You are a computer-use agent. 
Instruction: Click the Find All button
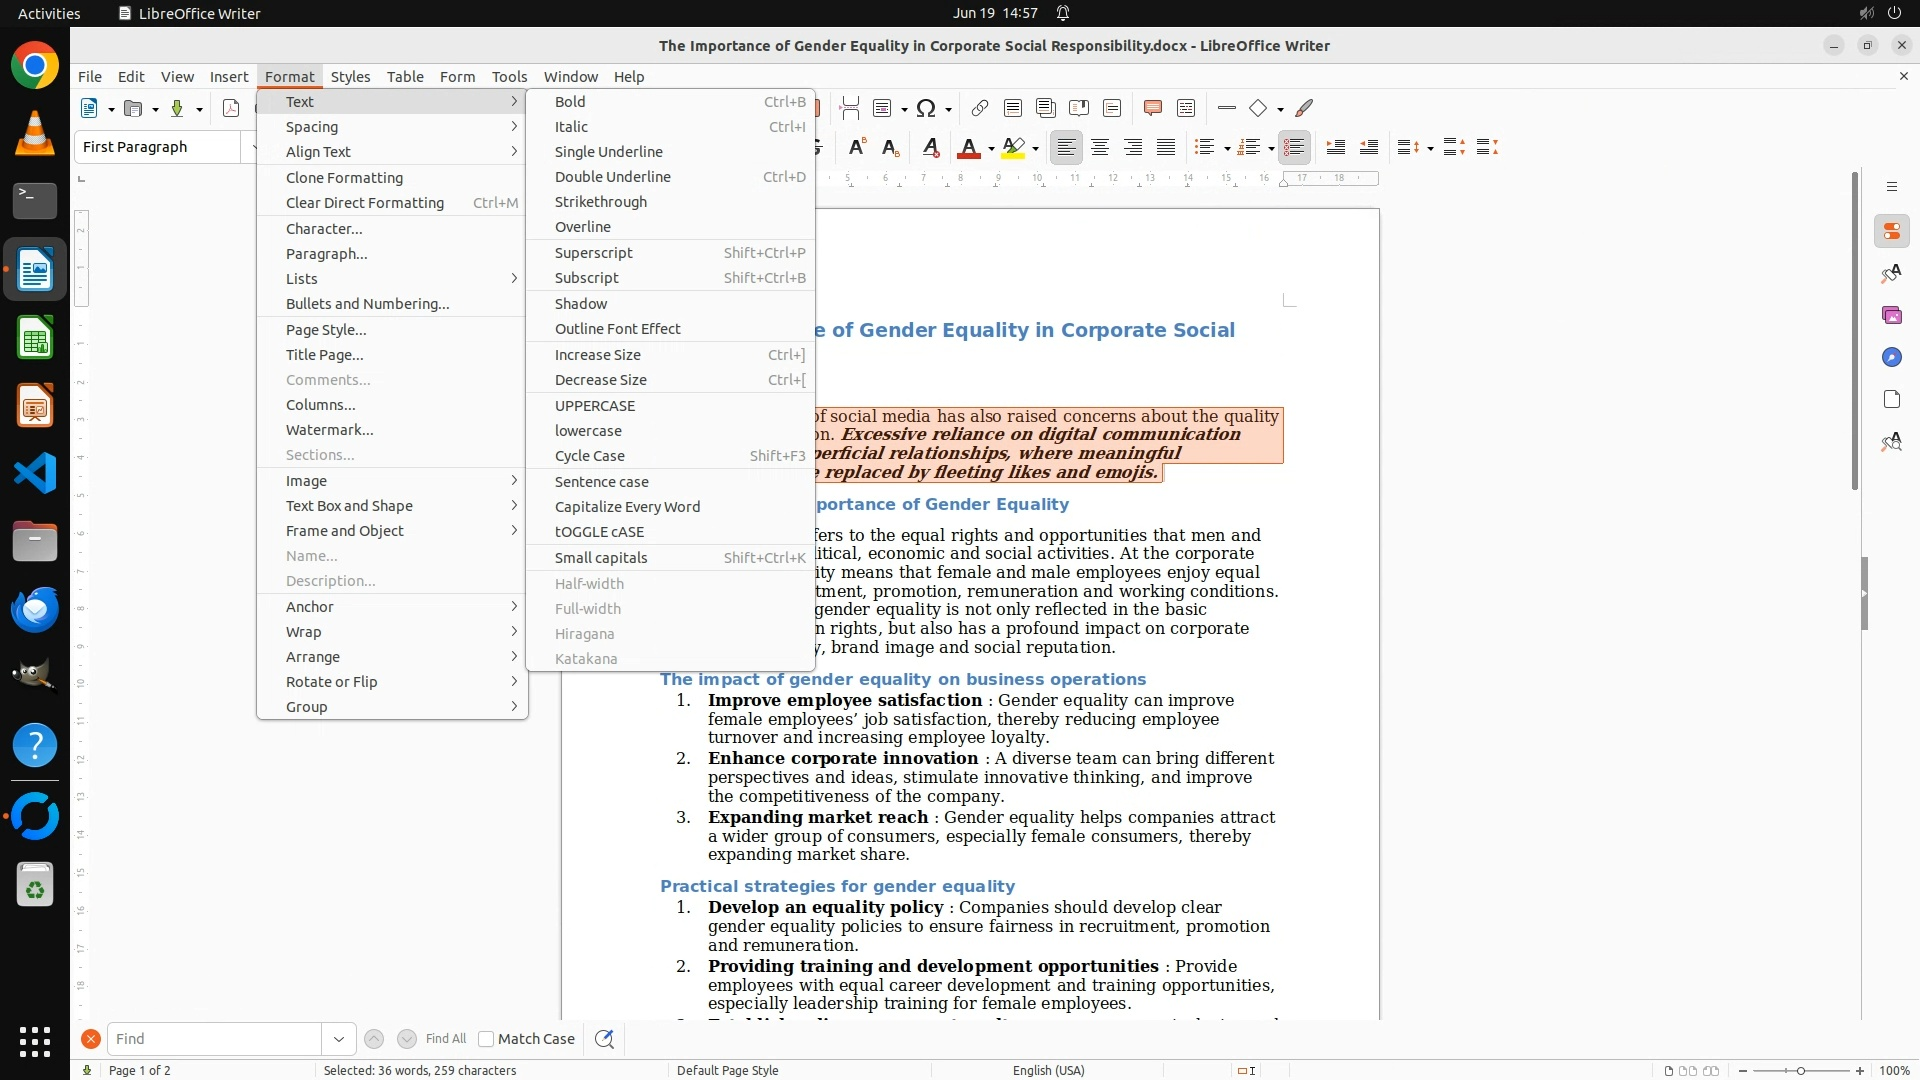(x=445, y=1039)
